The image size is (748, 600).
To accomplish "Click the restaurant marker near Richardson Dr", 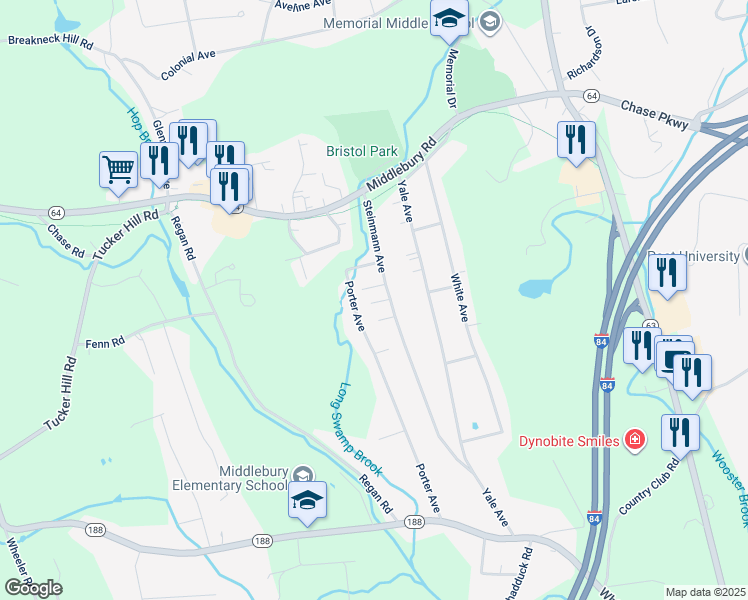I will 576,141.
